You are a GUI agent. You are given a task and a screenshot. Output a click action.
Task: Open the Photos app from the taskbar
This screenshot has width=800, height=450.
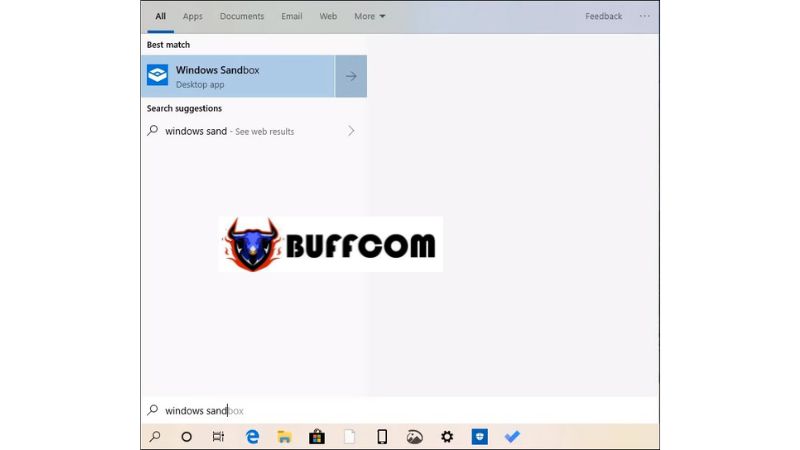tap(414, 437)
